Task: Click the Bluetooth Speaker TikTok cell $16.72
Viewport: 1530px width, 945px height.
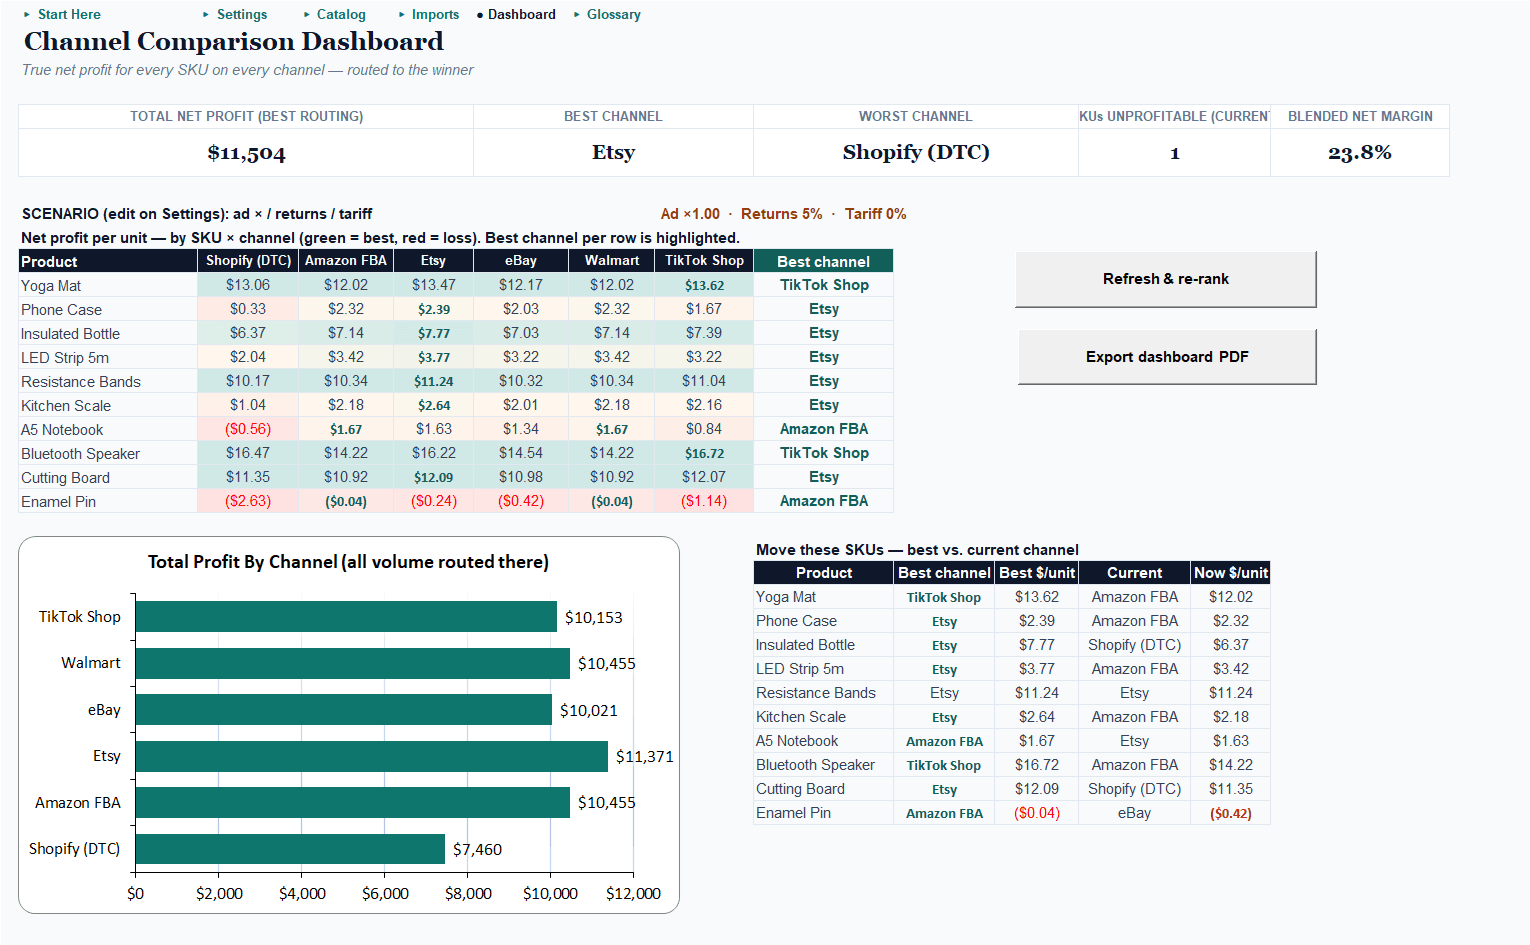Action: pyautogui.click(x=704, y=453)
